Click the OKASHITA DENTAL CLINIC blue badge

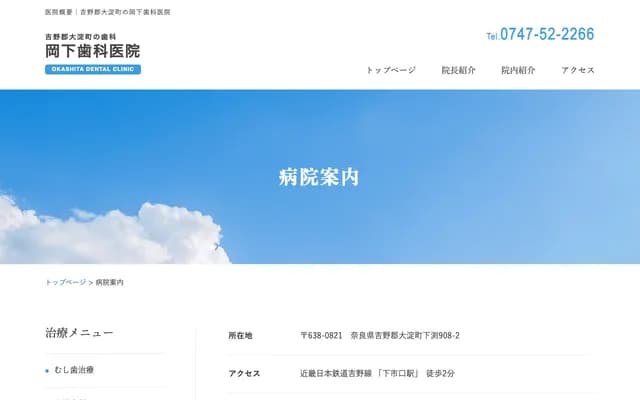93,69
